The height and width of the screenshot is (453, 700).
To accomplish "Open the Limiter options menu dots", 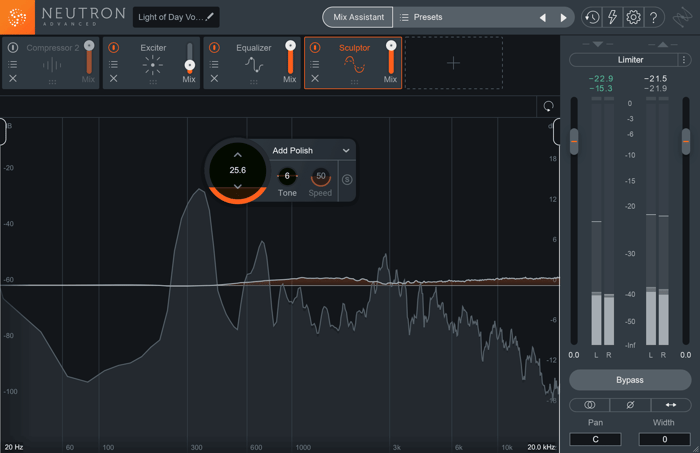I will (x=683, y=59).
